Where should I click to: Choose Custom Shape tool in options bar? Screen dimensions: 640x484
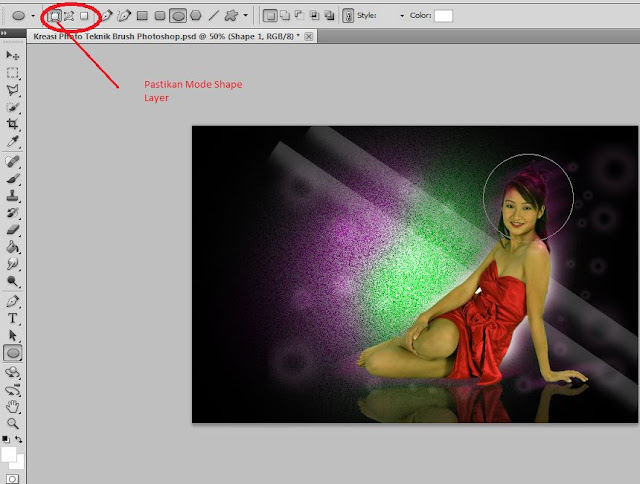(x=231, y=16)
